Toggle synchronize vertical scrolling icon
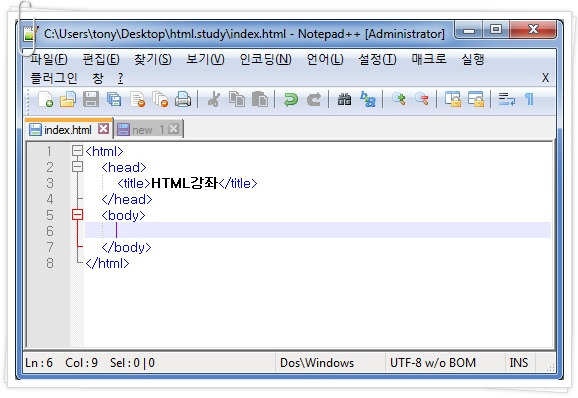 point(452,99)
